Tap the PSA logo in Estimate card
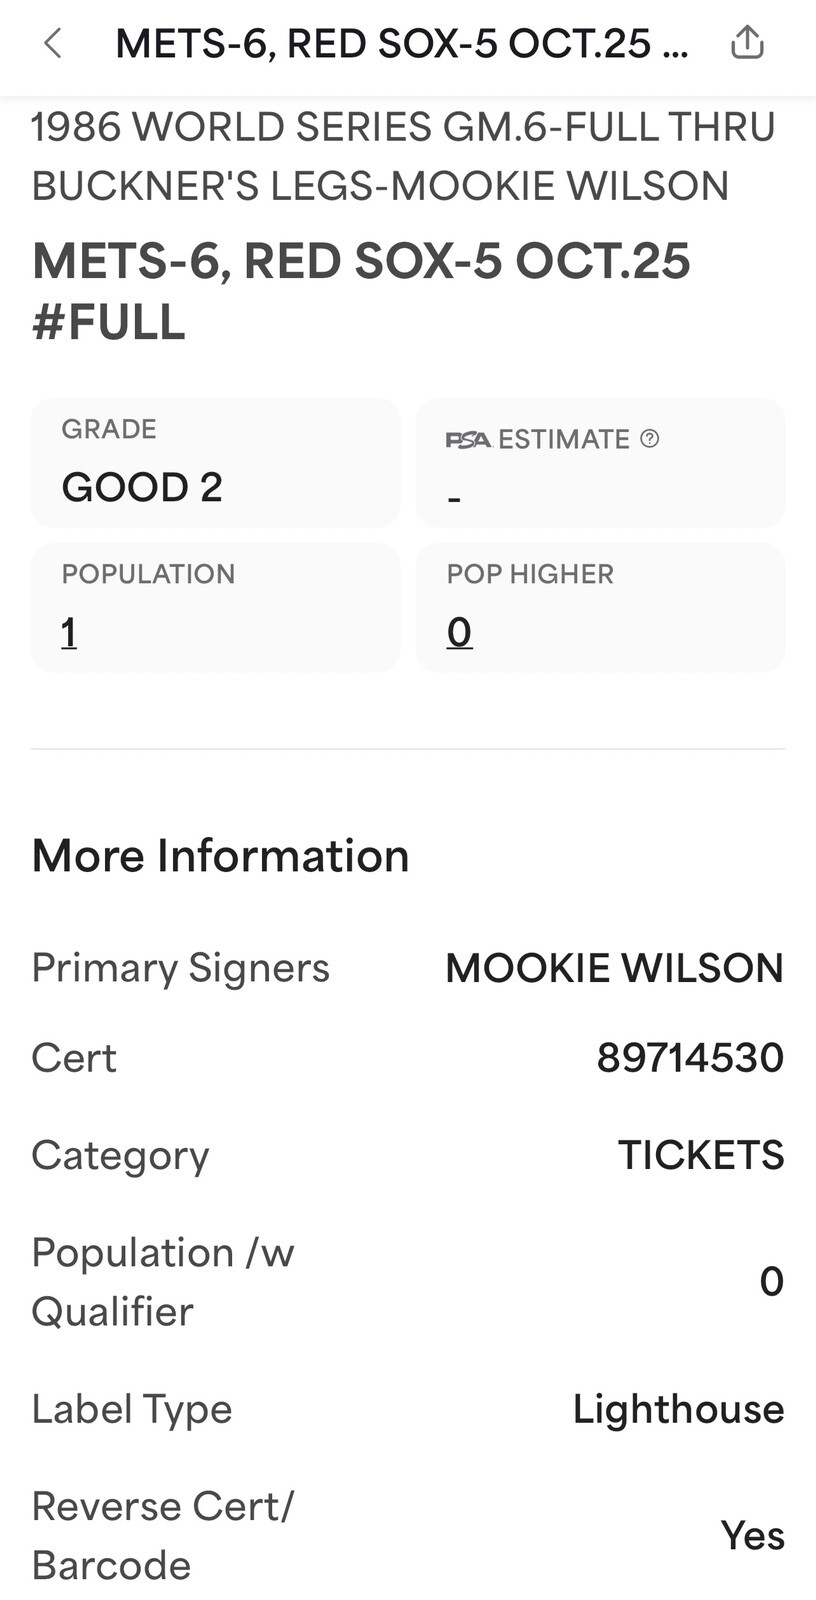 tap(468, 439)
